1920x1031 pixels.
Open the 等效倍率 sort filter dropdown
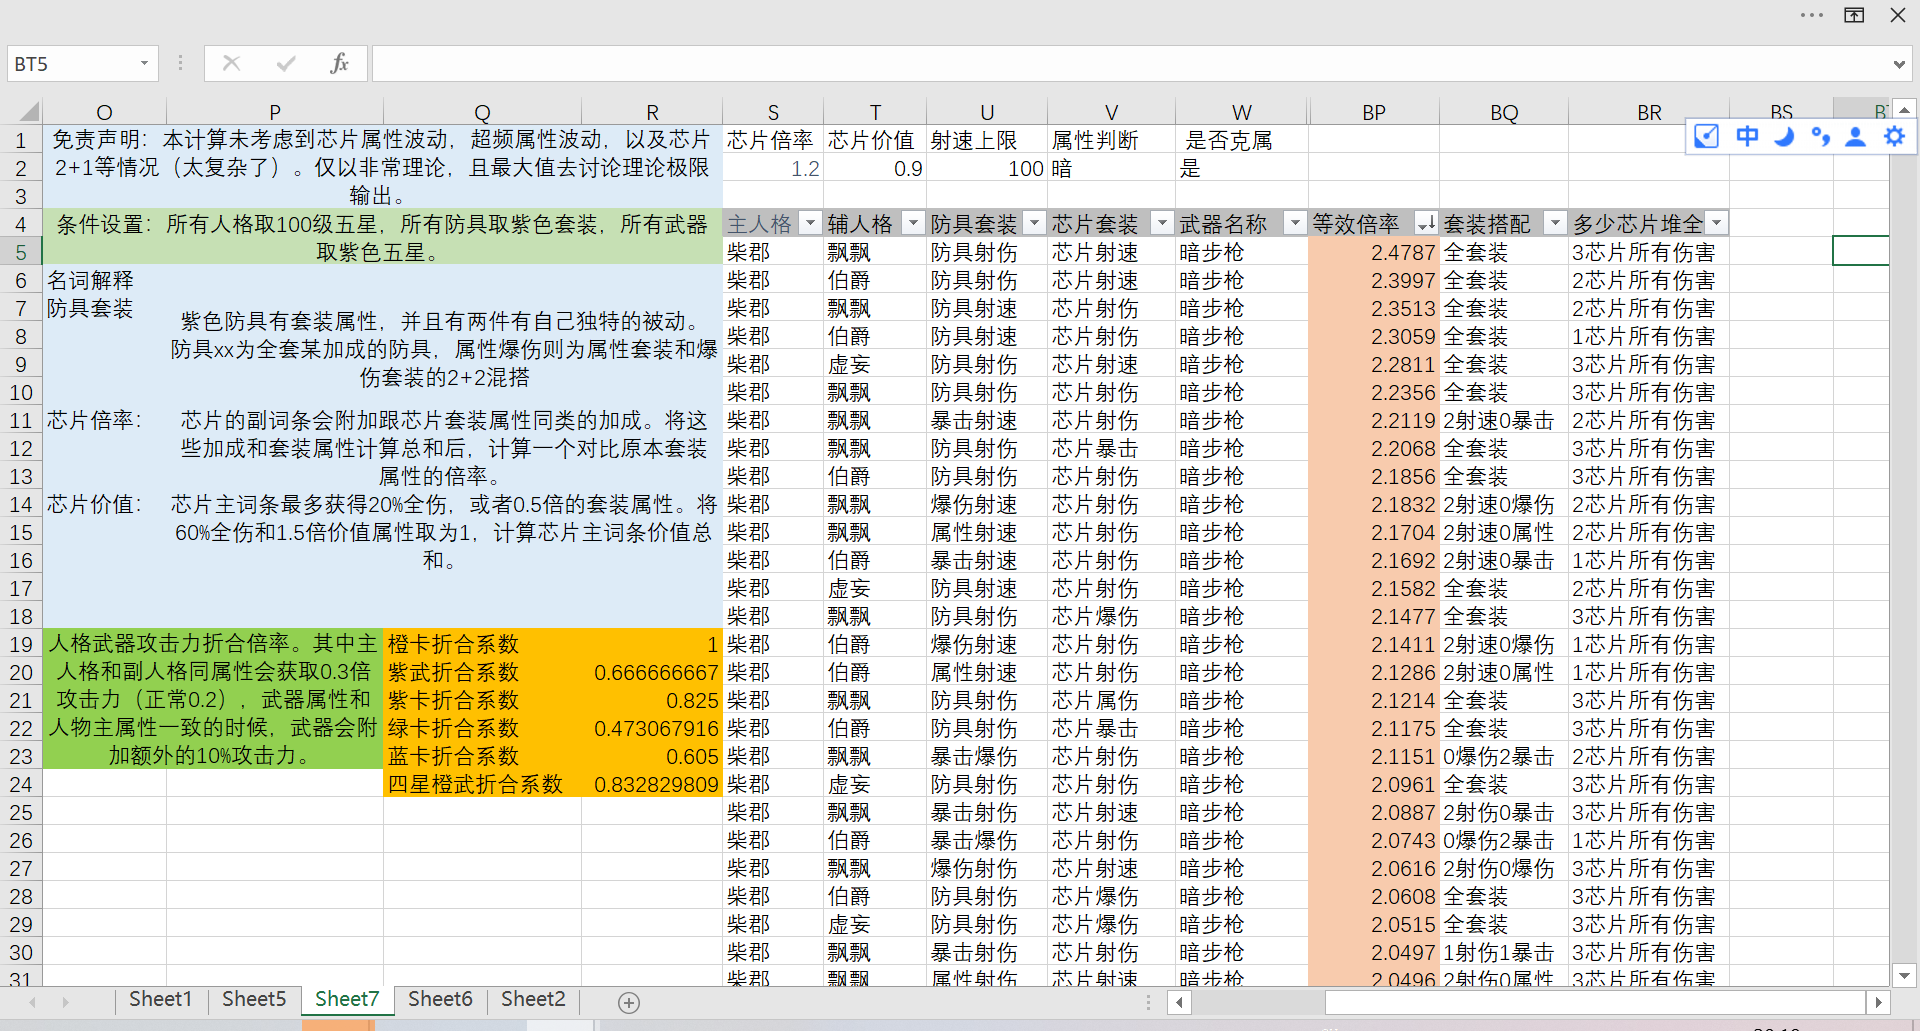[x=1426, y=223]
